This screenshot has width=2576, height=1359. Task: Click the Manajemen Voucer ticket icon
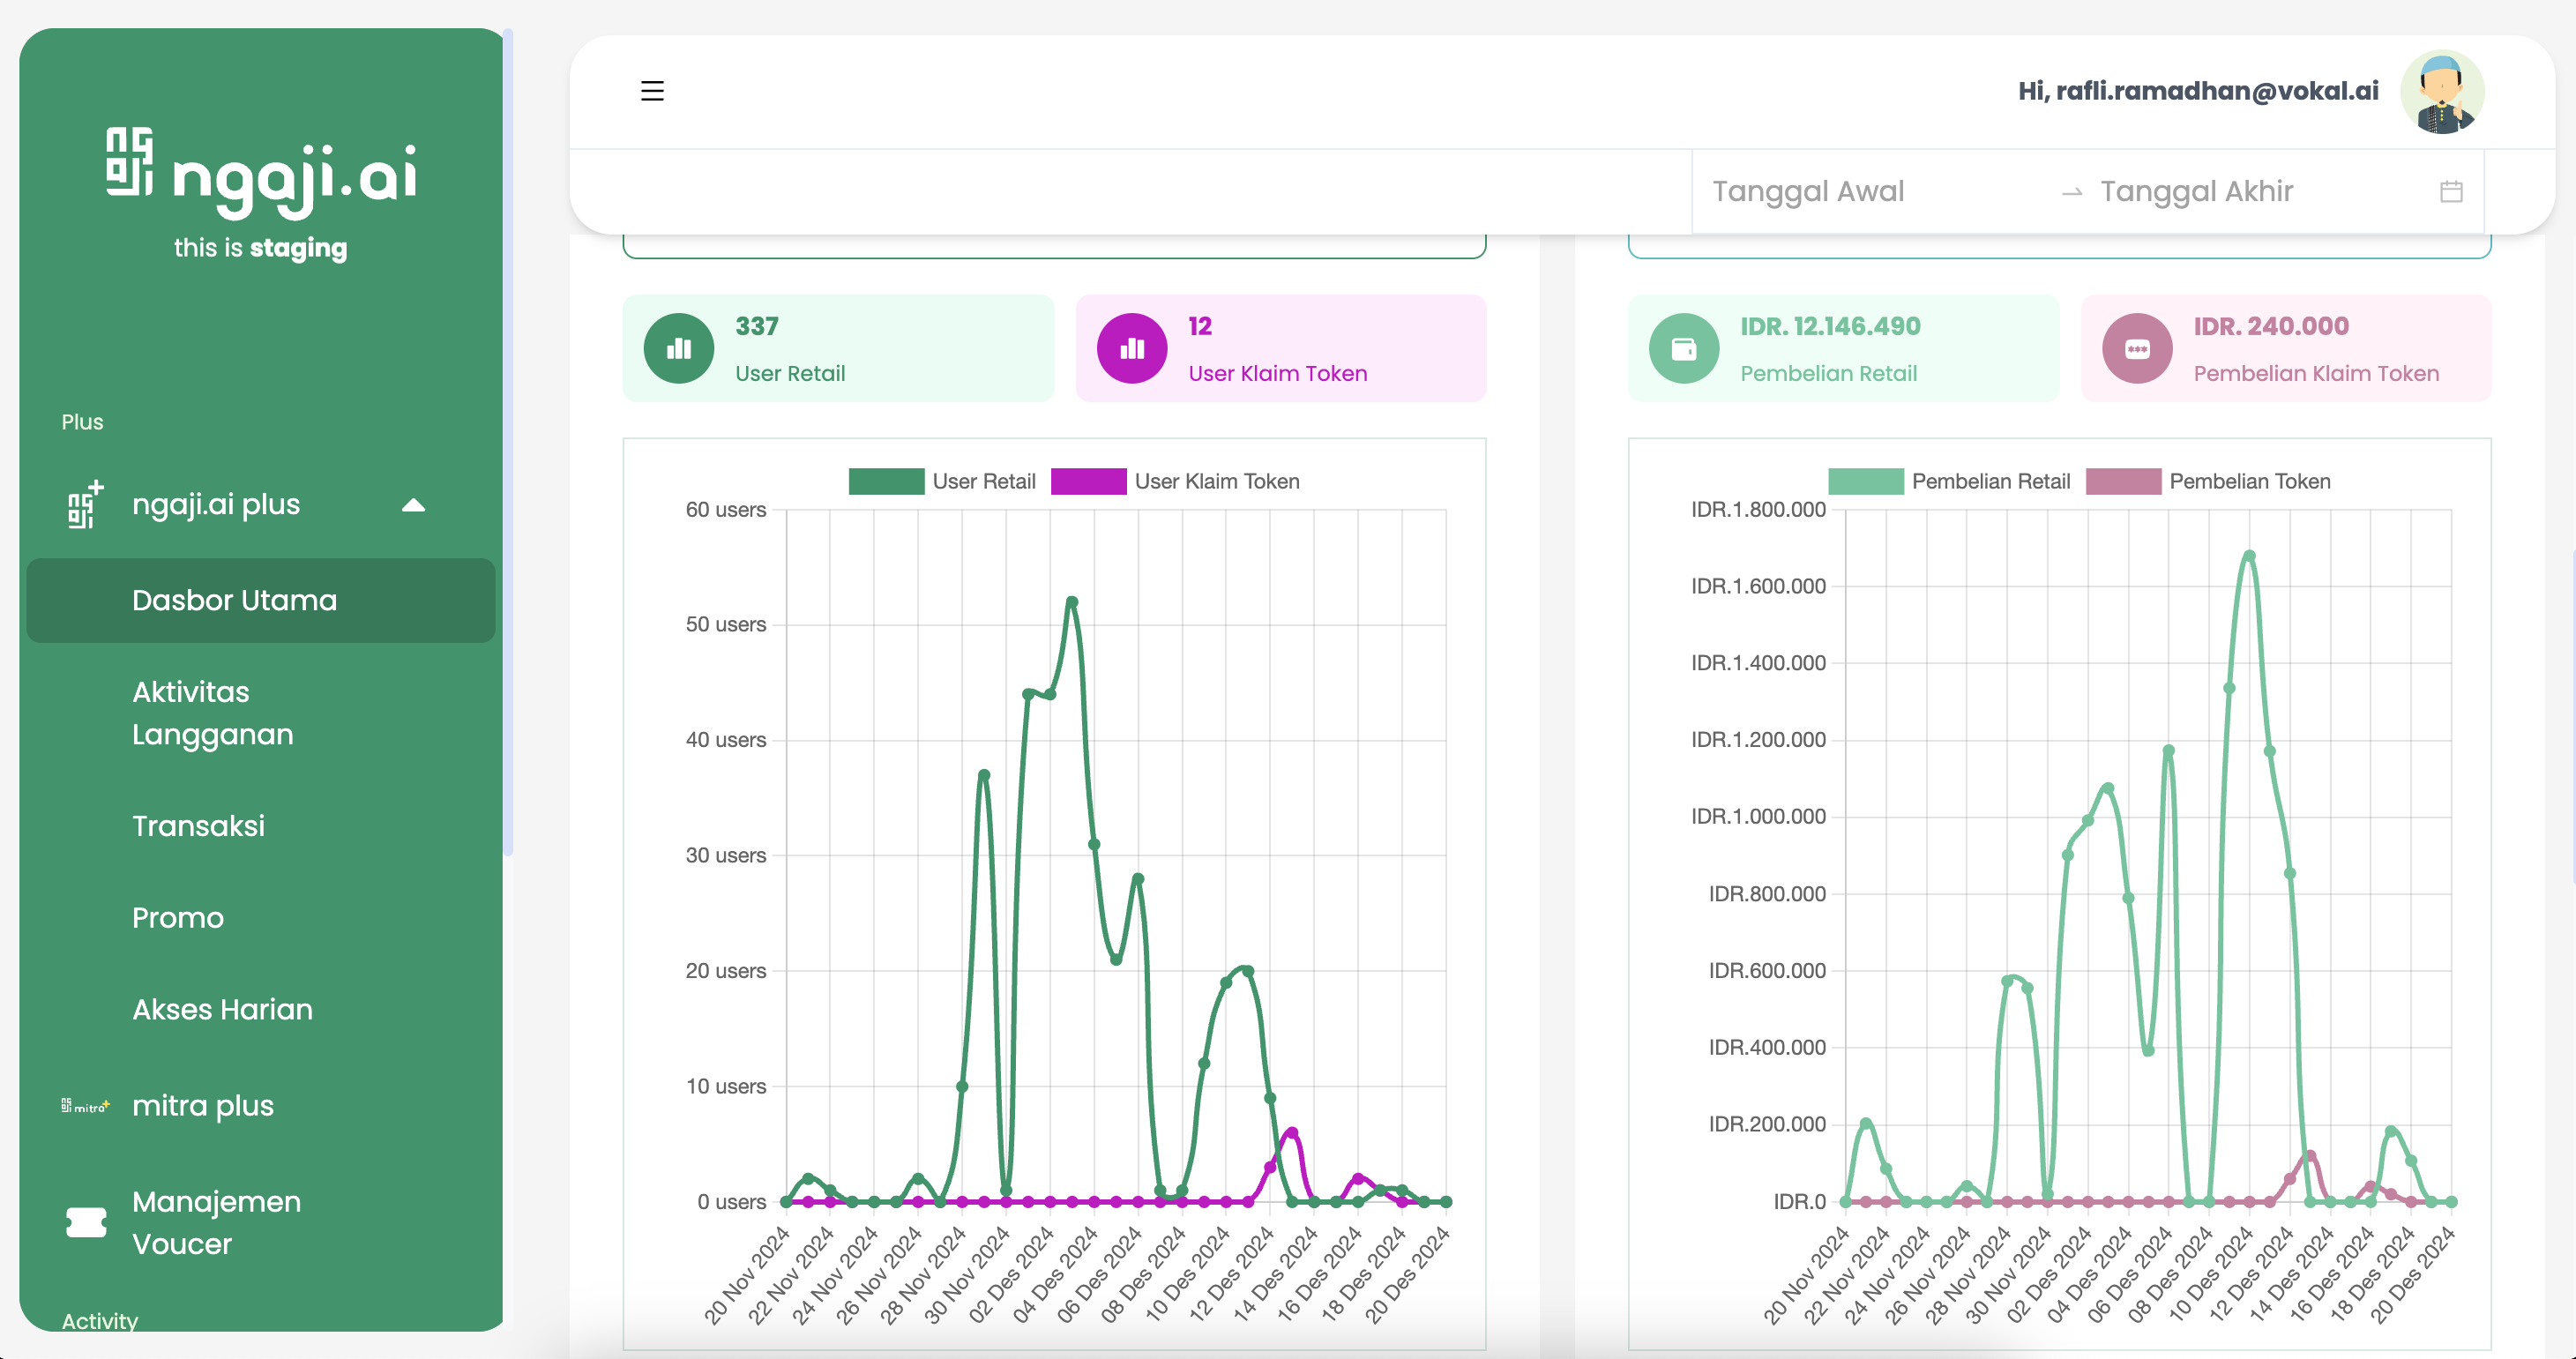86,1222
